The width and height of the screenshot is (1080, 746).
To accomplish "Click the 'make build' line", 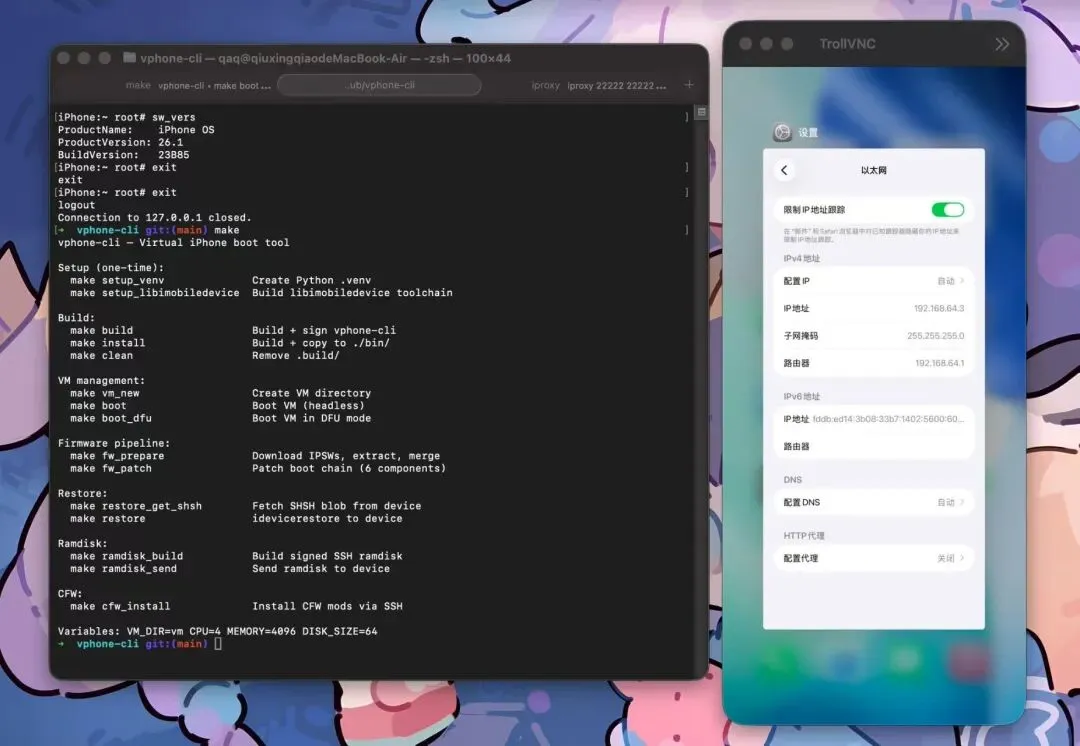I will (233, 331).
